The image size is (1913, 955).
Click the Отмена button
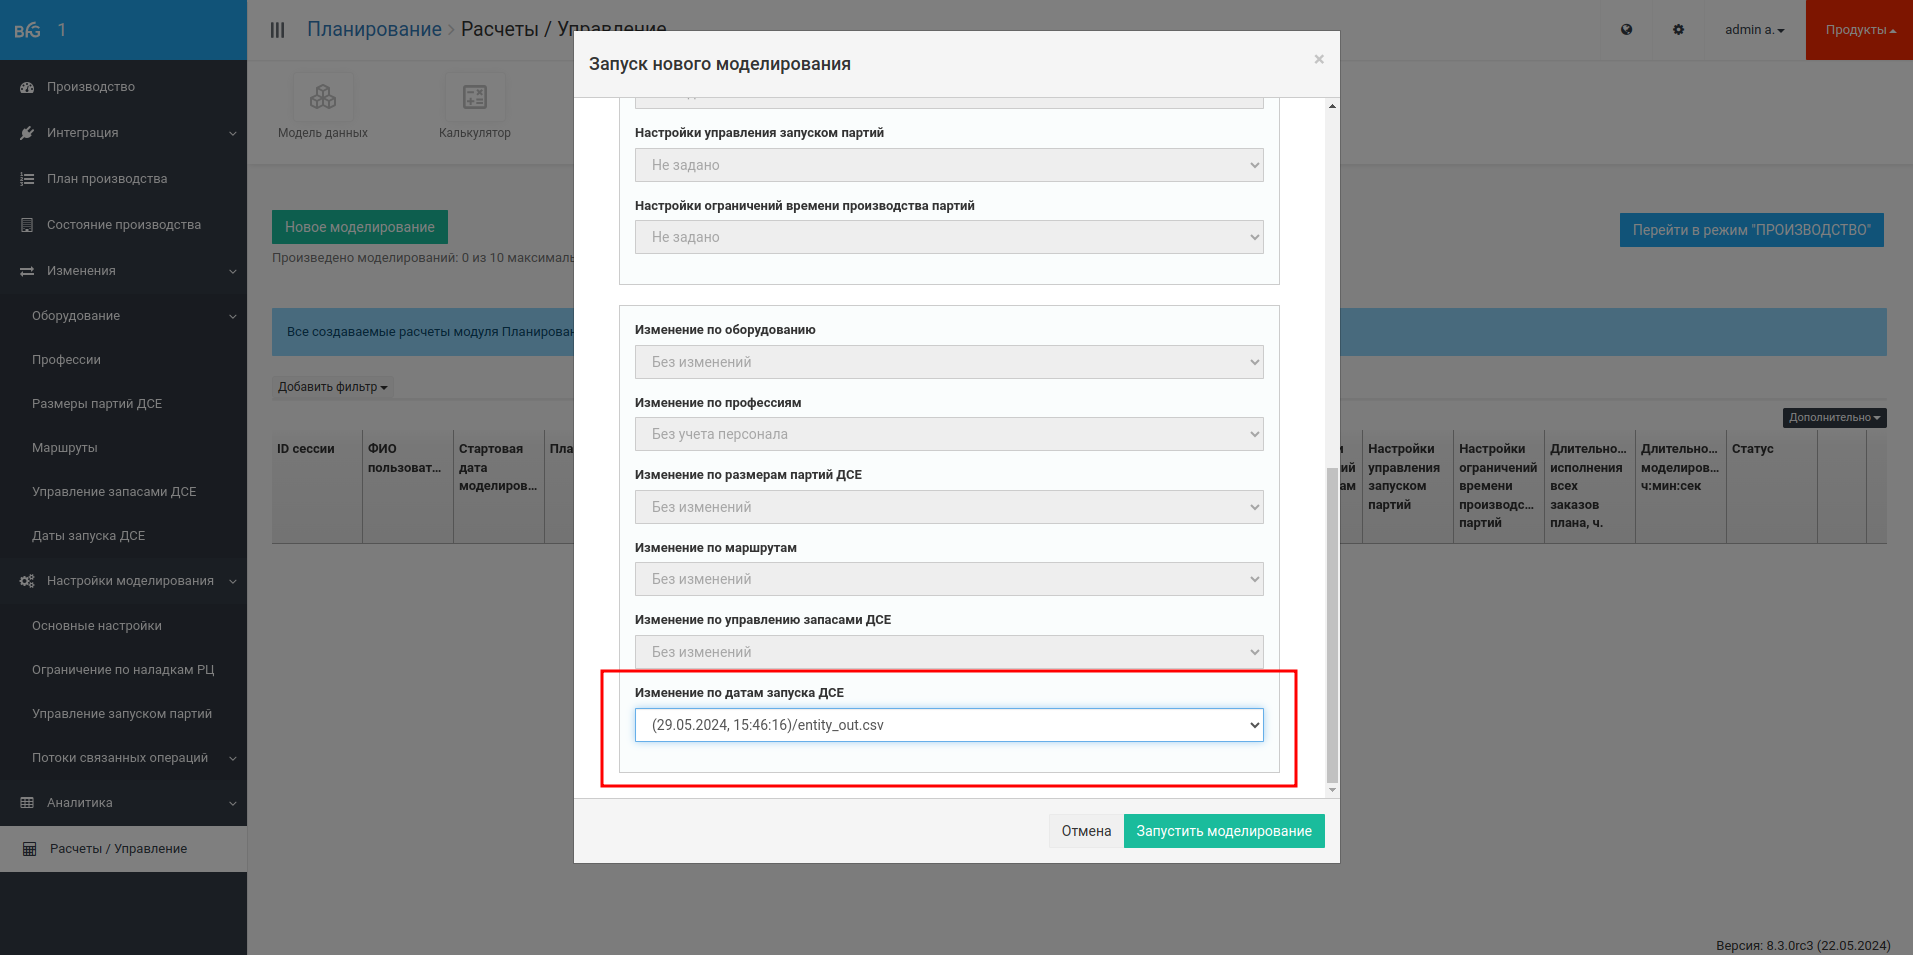[x=1086, y=831]
